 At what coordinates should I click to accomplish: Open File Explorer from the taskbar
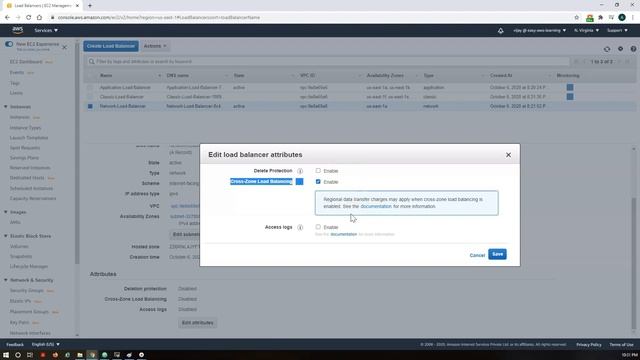tap(80, 355)
